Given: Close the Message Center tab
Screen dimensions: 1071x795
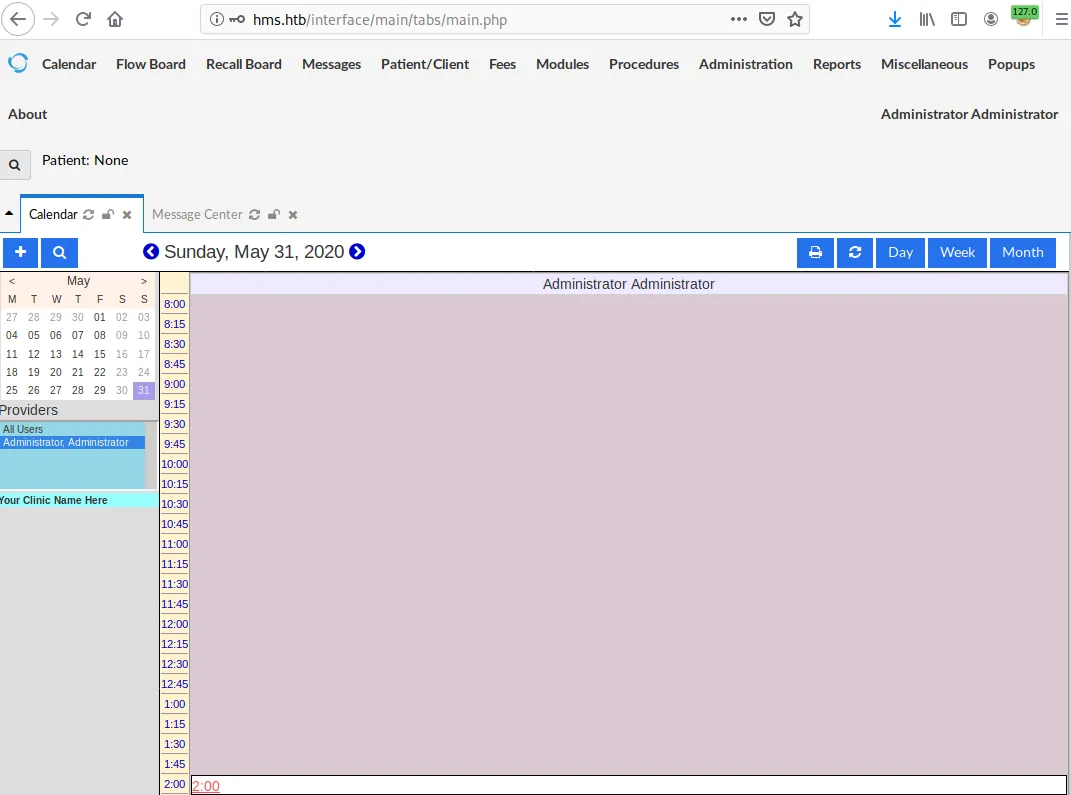Looking at the screenshot, I should pyautogui.click(x=292, y=215).
